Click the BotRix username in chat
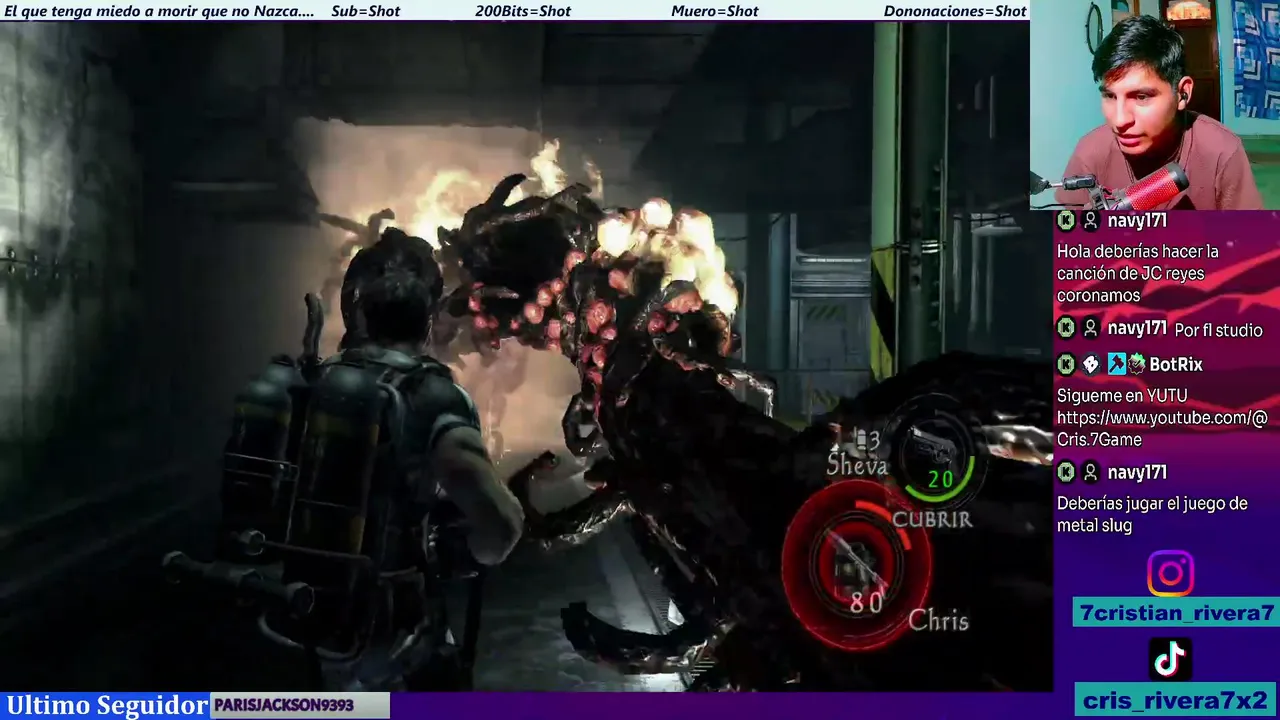The height and width of the screenshot is (720, 1280). click(1175, 364)
